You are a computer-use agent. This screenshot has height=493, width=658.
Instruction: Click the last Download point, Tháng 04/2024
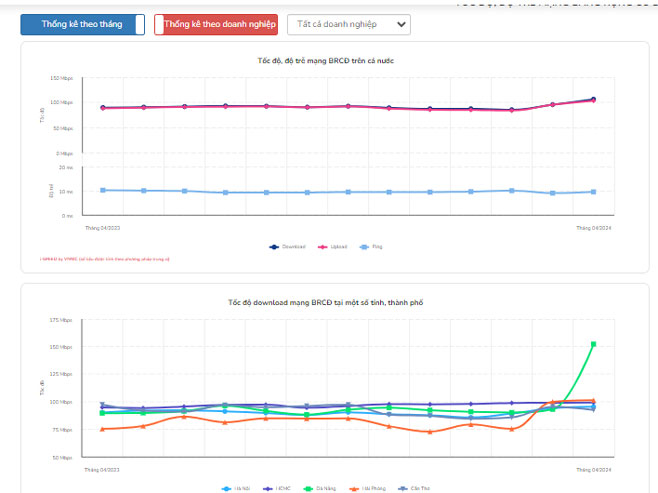593,99
